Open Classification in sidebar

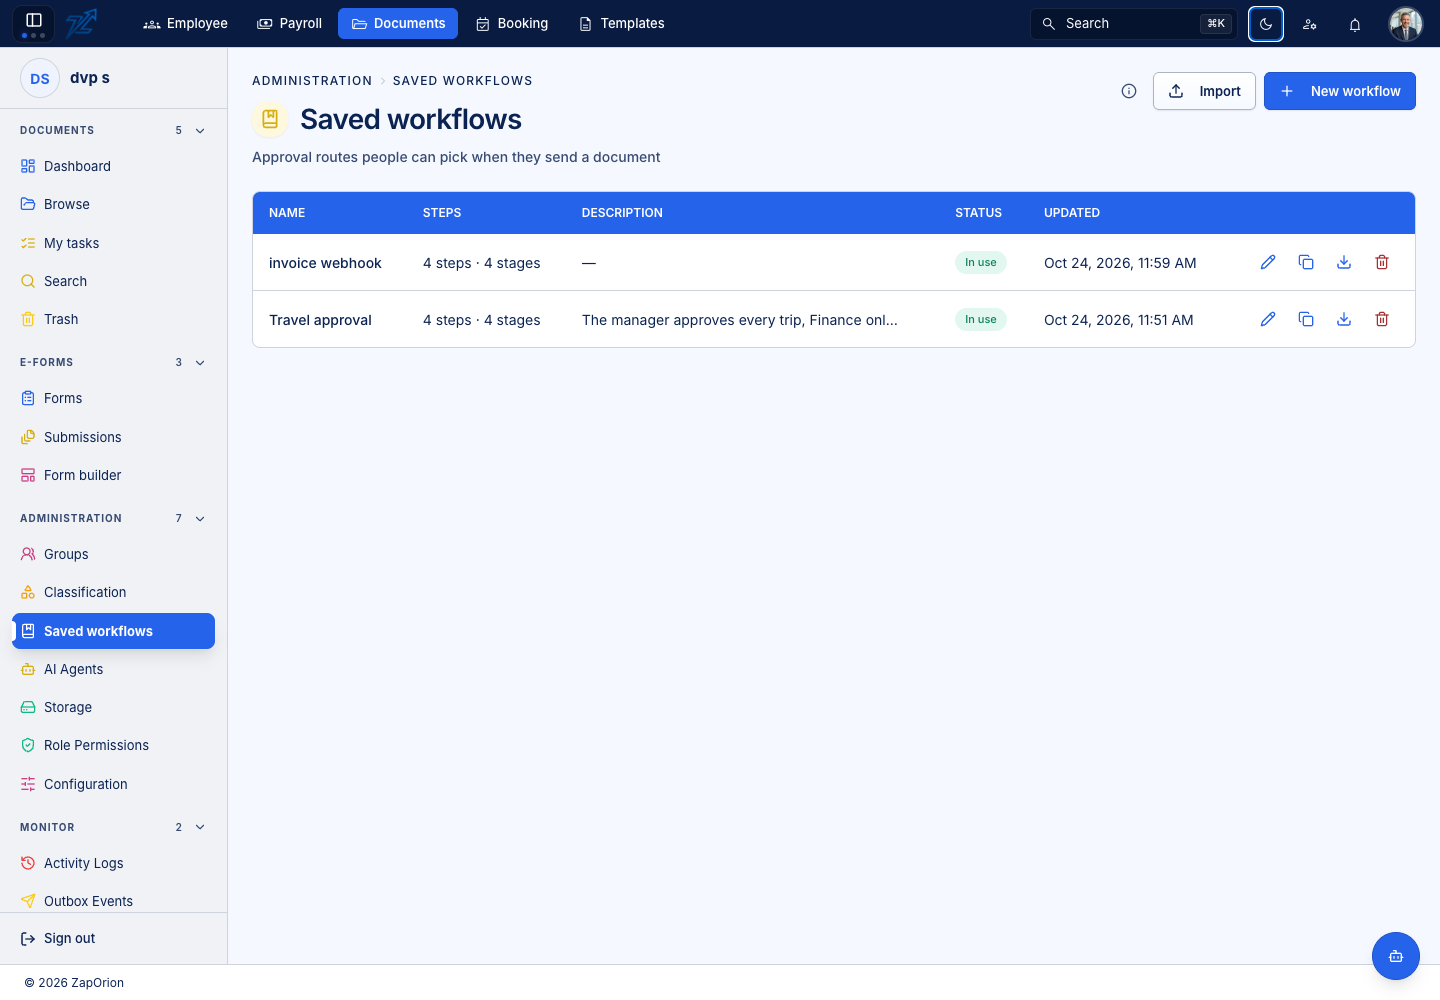click(113, 592)
